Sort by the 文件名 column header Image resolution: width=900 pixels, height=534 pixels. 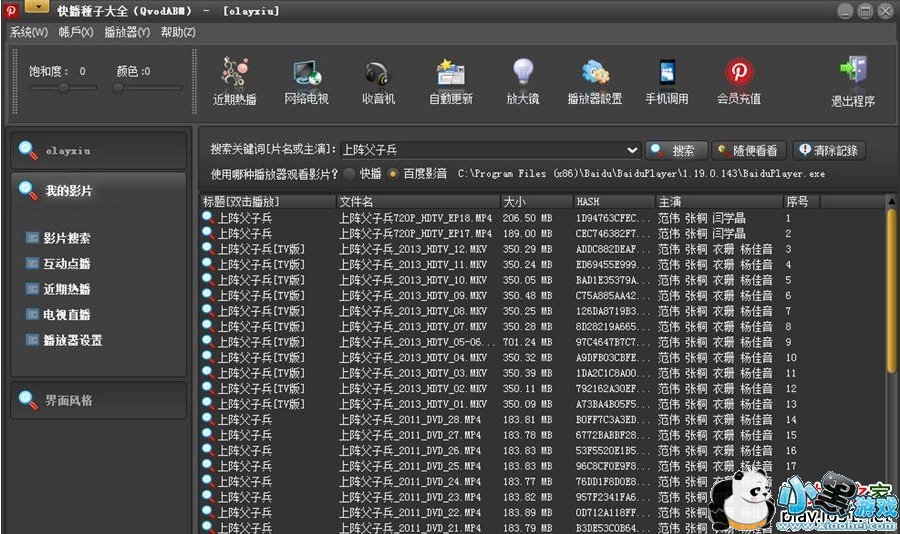(418, 202)
